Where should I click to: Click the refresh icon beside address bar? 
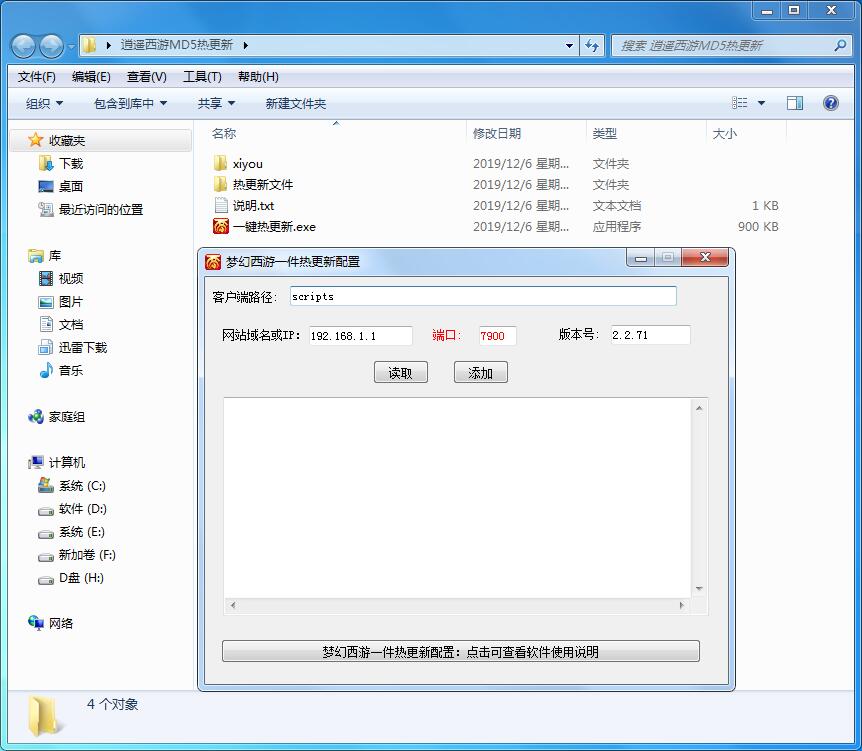click(592, 45)
